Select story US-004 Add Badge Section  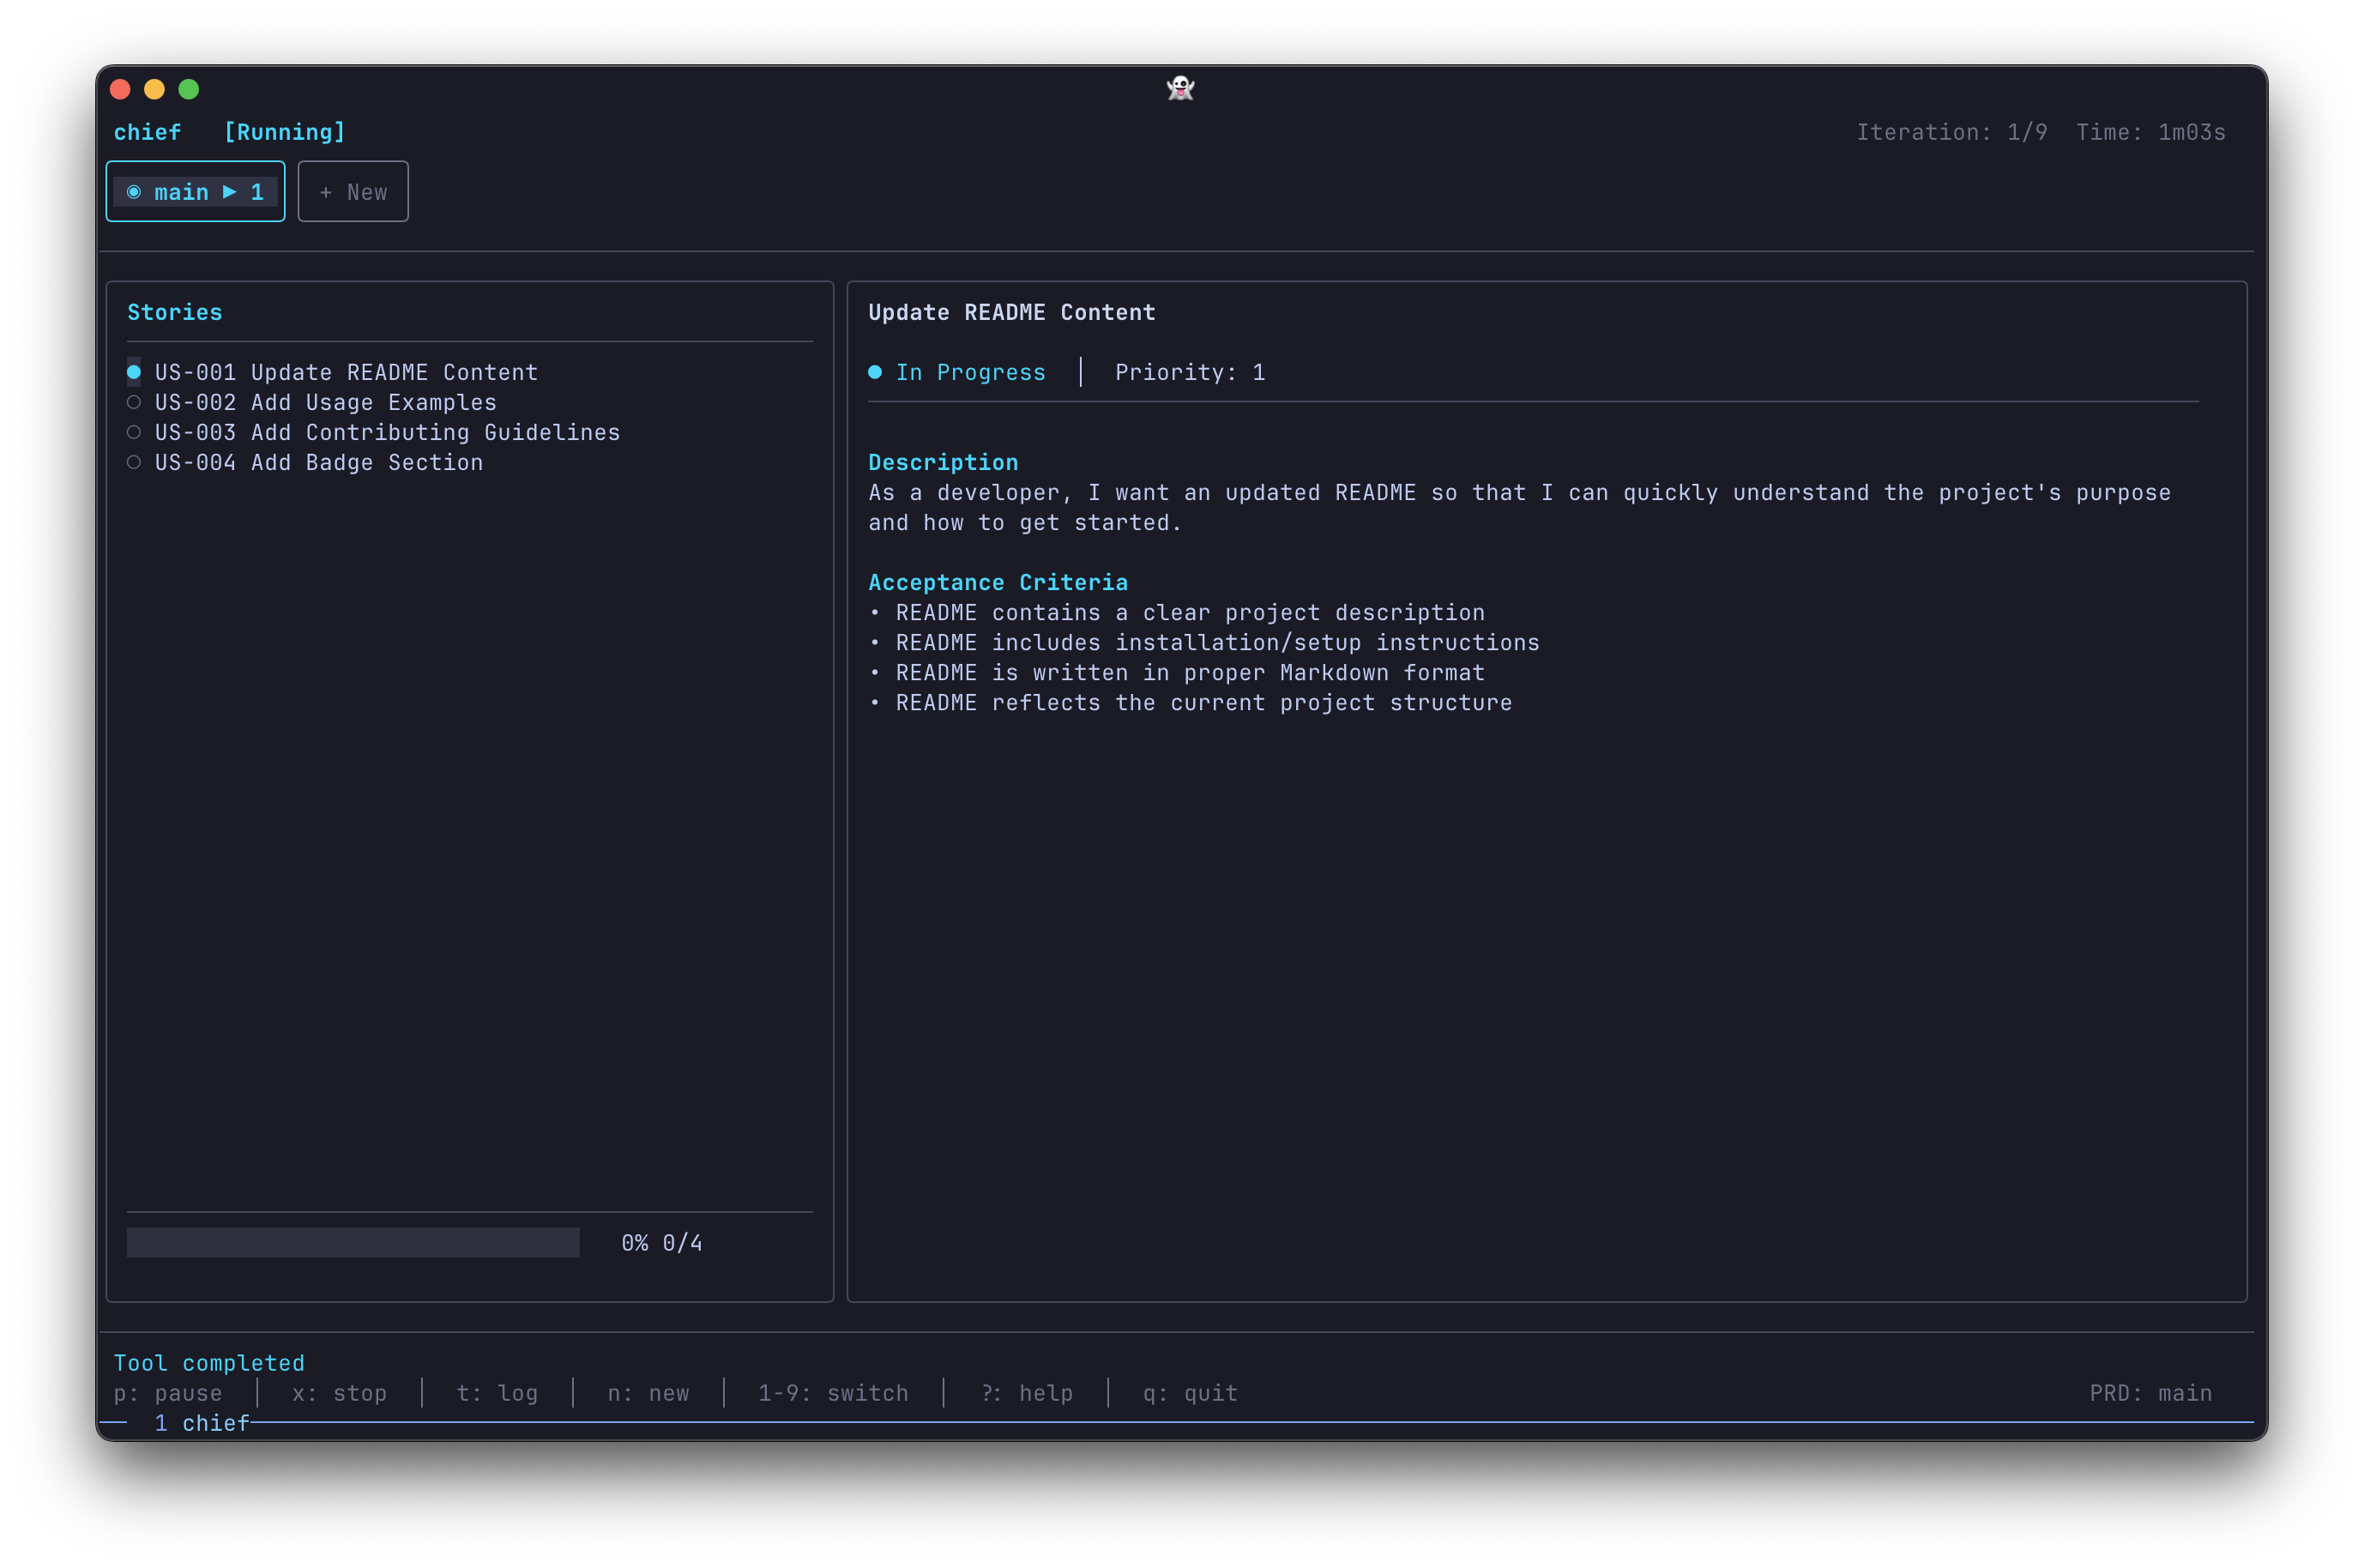(x=318, y=462)
